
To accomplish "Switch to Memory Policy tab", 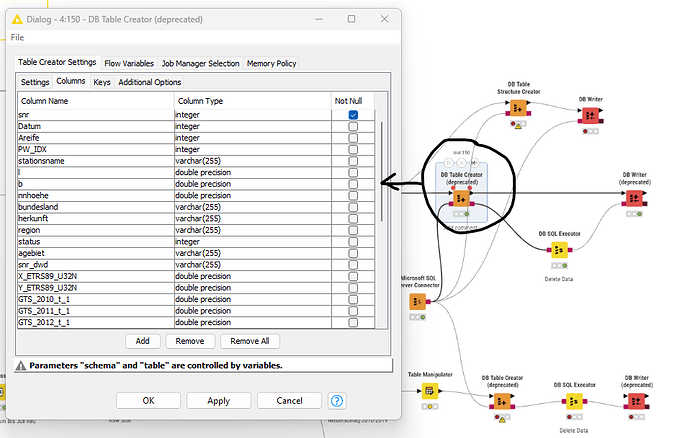I will tap(271, 63).
